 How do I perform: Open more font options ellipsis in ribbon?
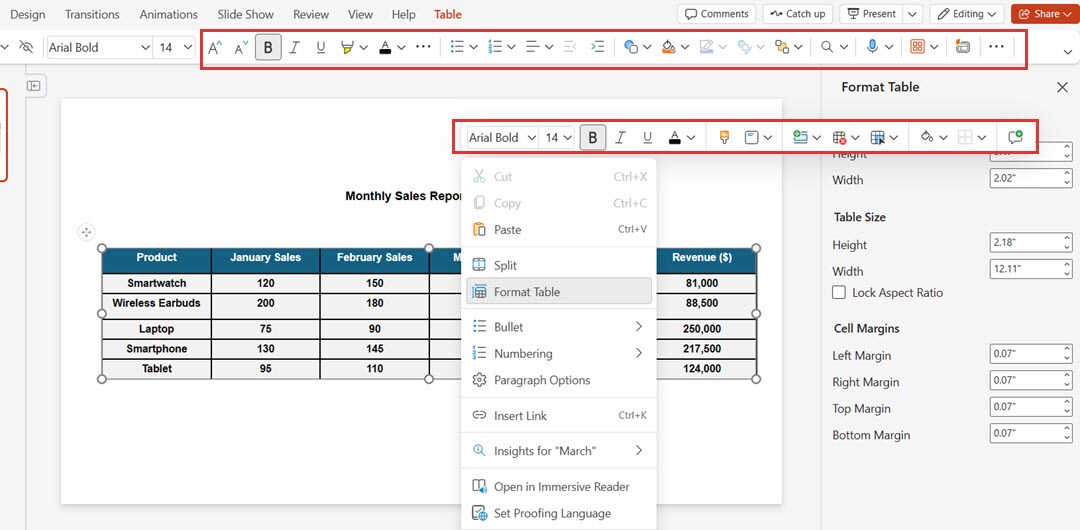point(424,47)
